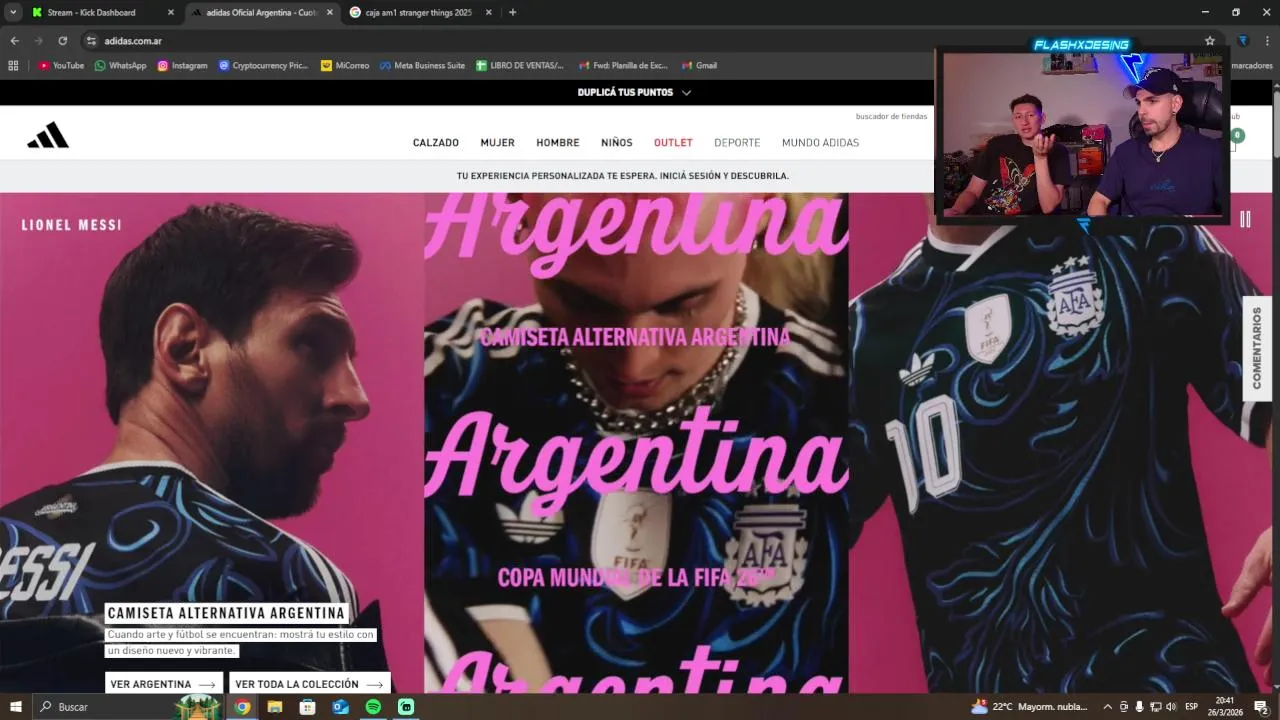The image size is (1280, 720).
Task: Open the tab search dropdown arrow
Action: tap(13, 12)
